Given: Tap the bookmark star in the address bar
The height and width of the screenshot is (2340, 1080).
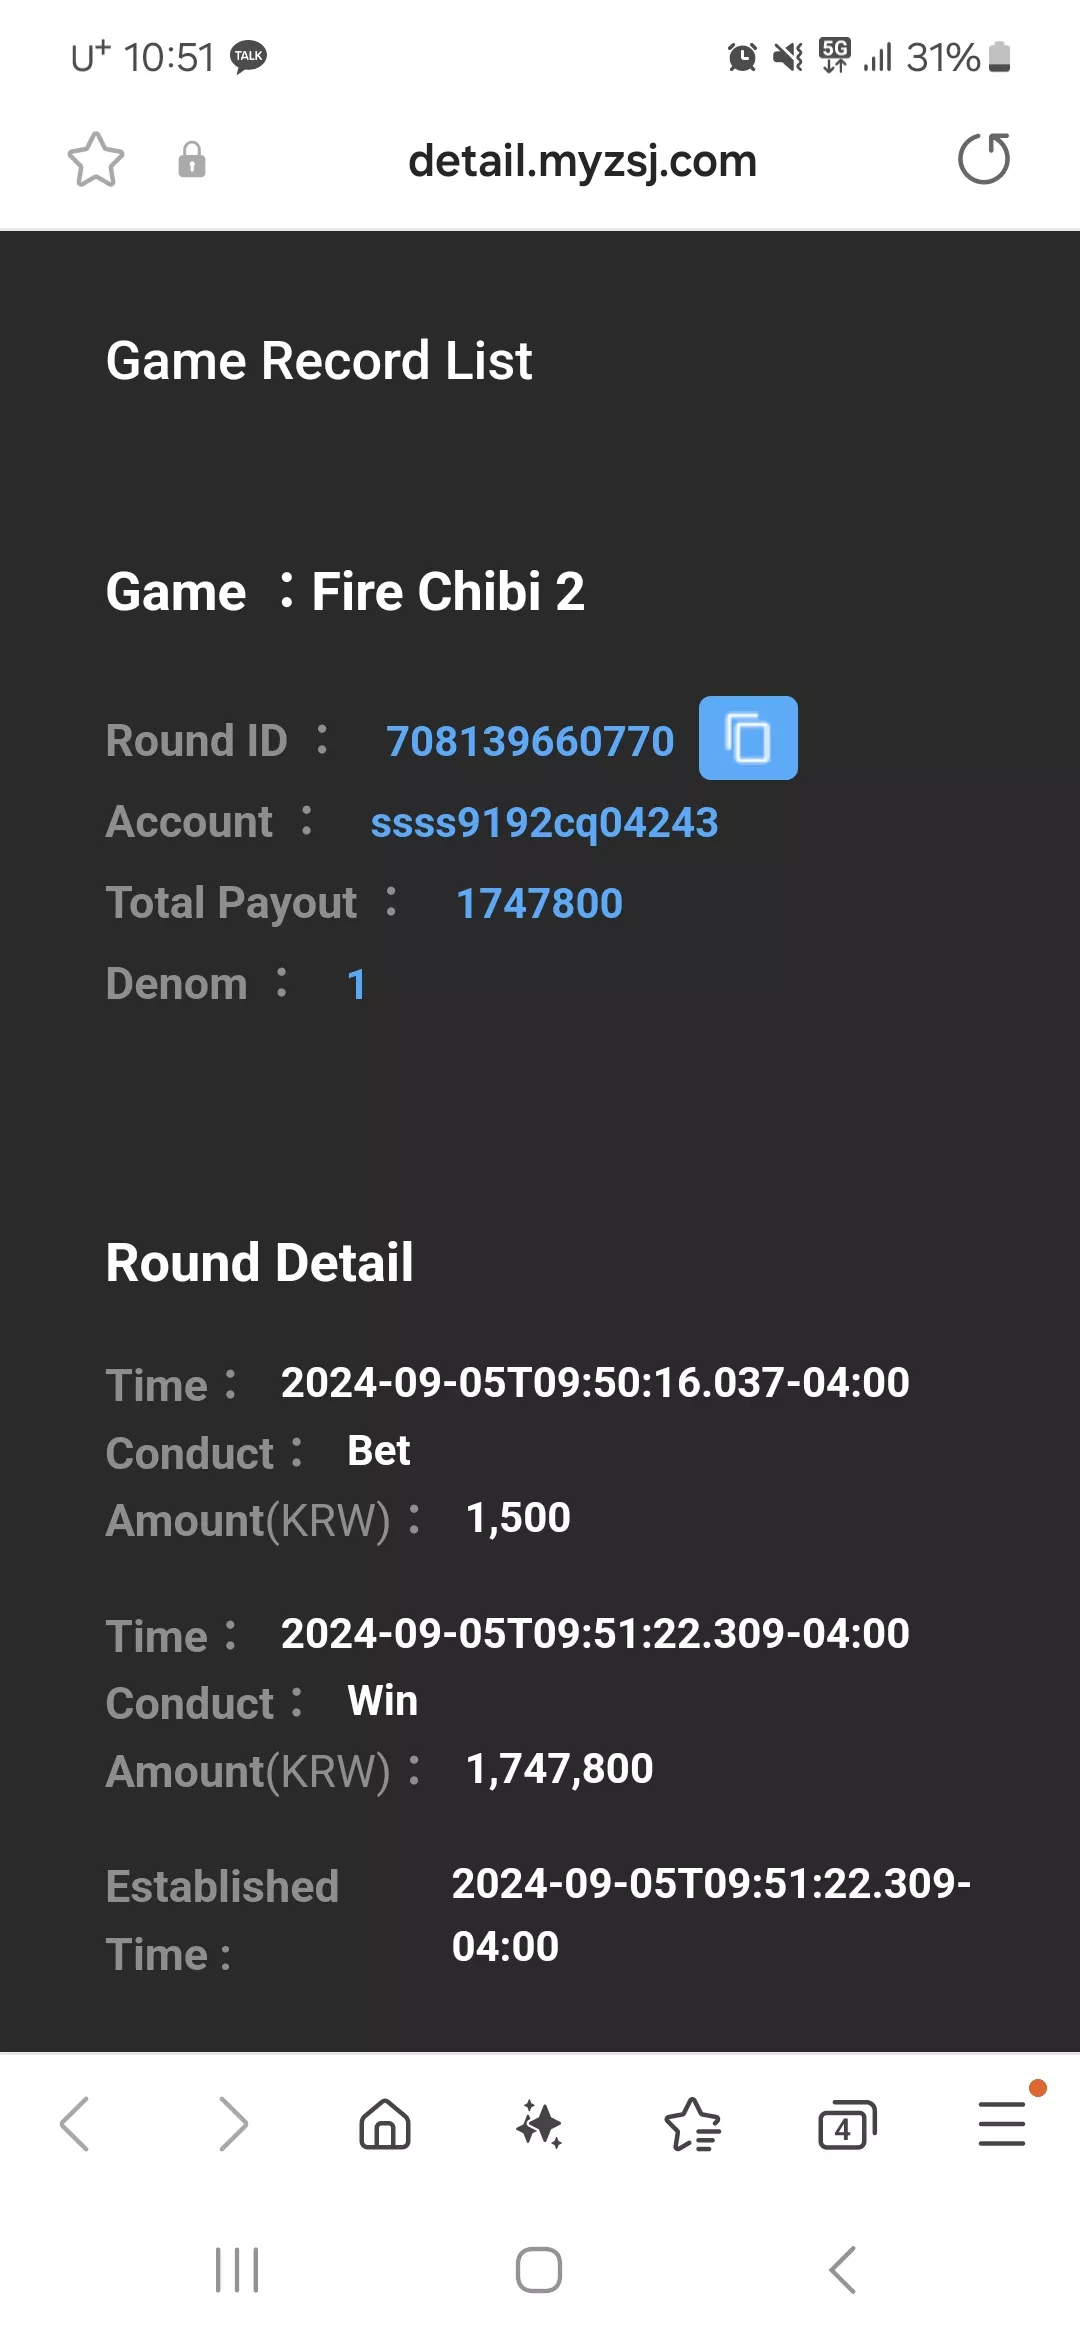Looking at the screenshot, I should [96, 160].
